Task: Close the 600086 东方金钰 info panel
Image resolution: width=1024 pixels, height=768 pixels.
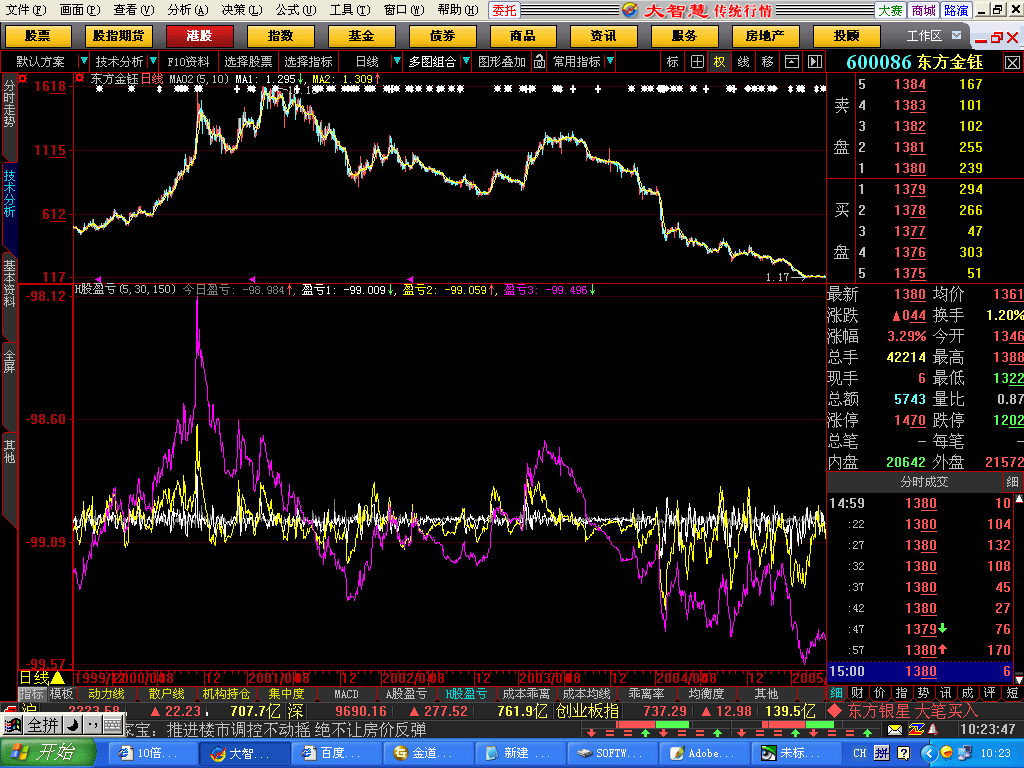Action: [1012, 62]
